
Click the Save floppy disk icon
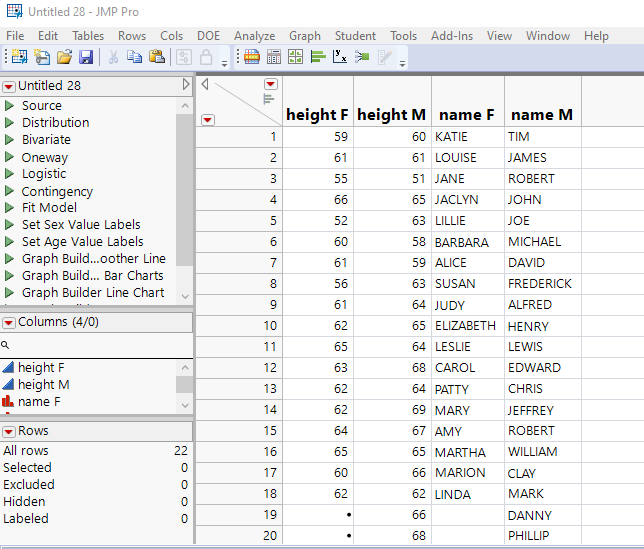click(86, 57)
